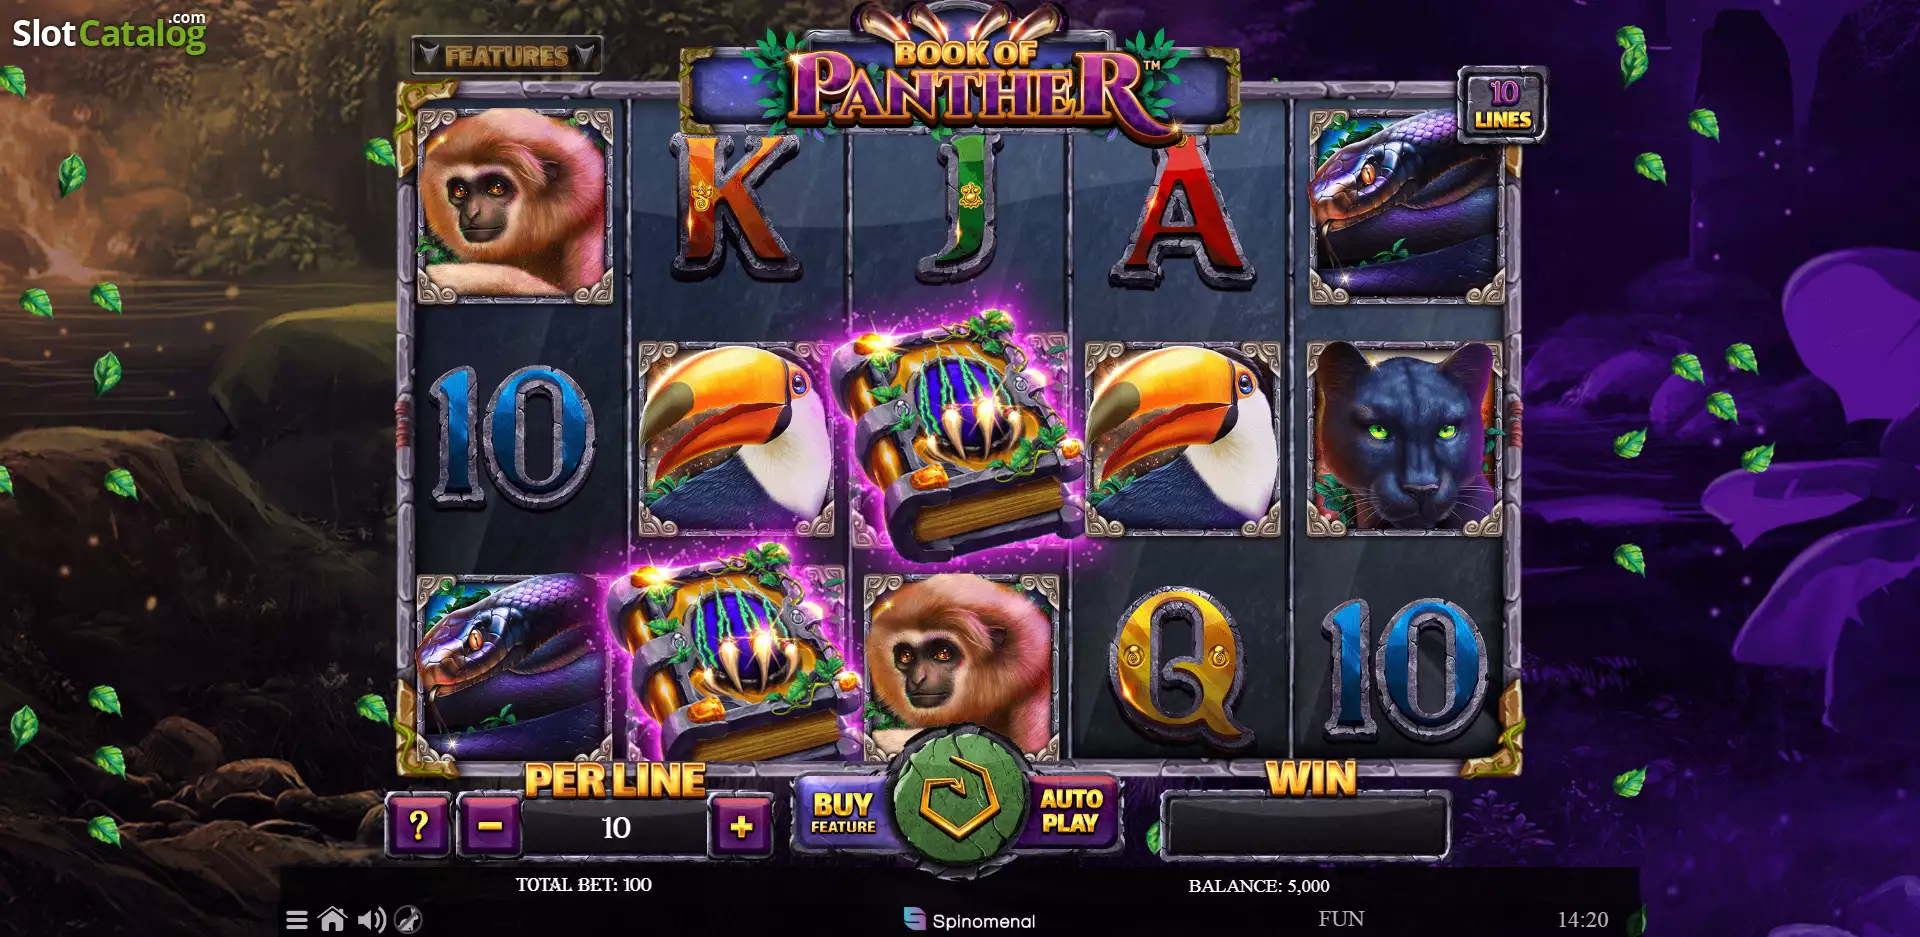Go to the home lobby icon

tap(332, 919)
